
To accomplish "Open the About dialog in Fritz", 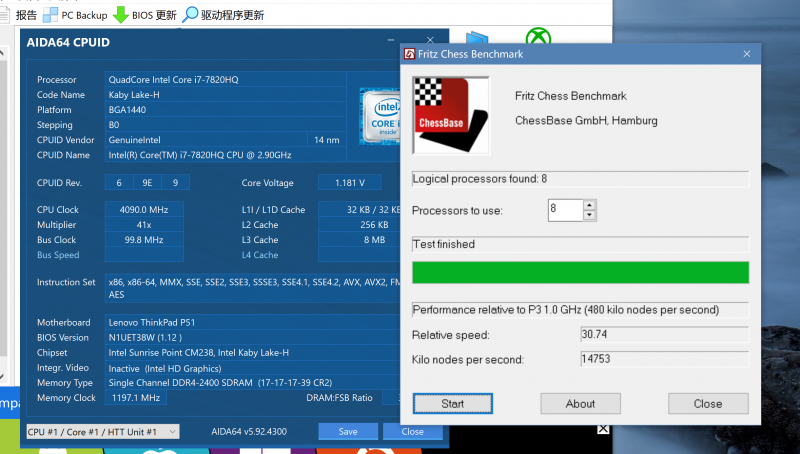I will tap(580, 403).
